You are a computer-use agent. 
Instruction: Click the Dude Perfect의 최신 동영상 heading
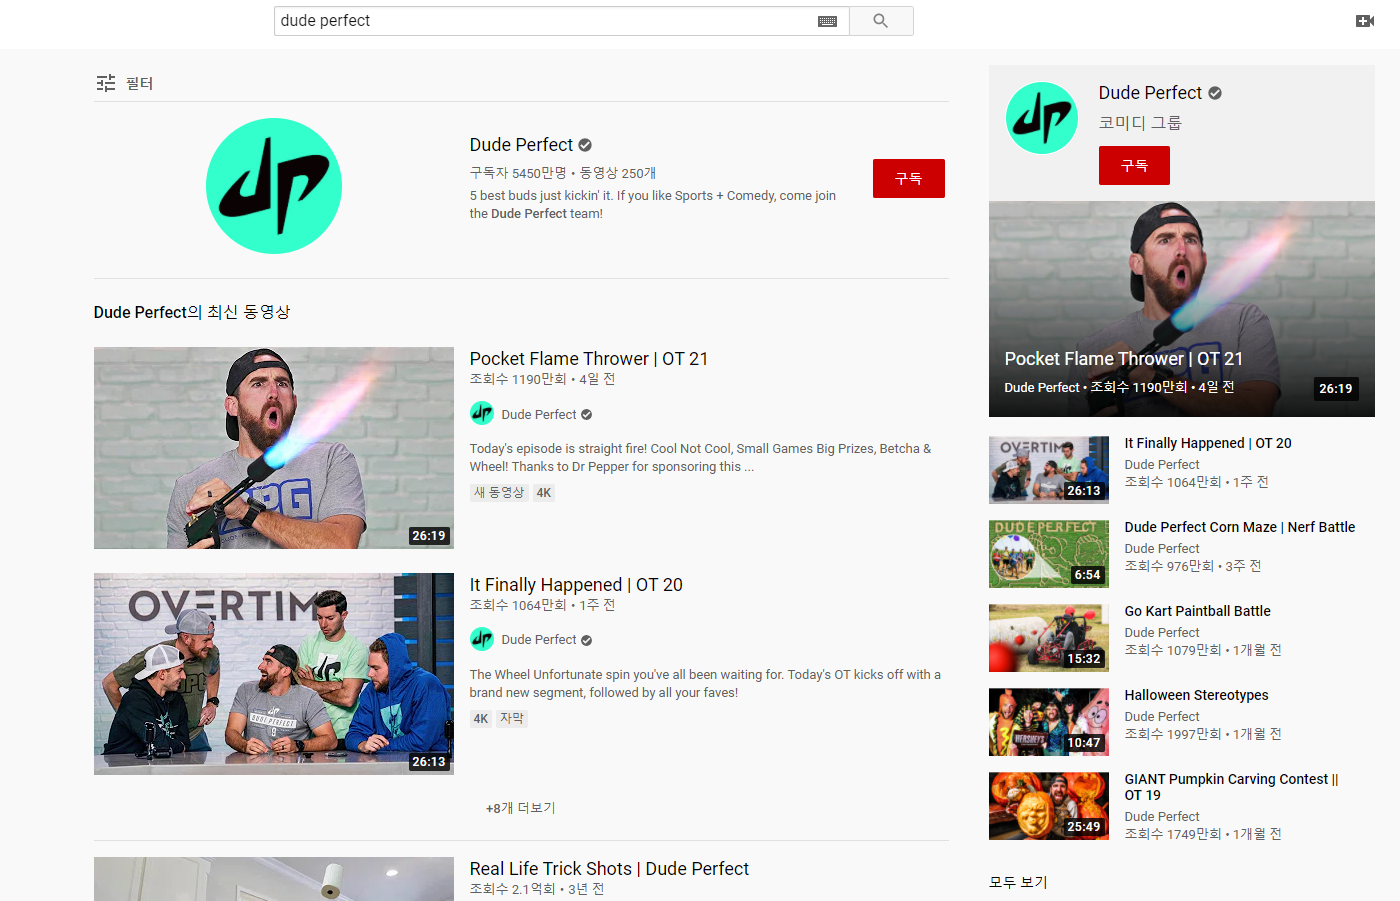coord(192,312)
